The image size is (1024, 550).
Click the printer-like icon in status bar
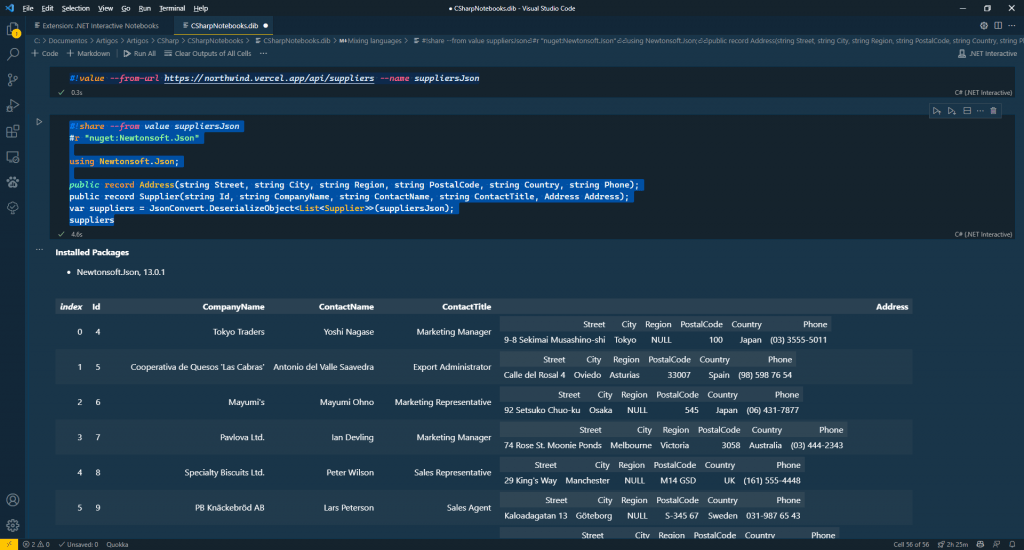tap(980, 544)
